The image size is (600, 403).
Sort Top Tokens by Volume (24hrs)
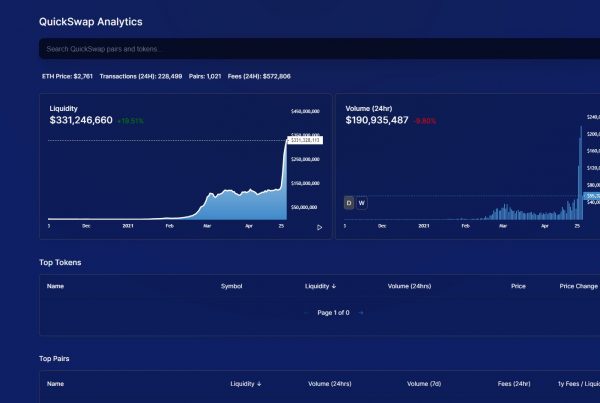tap(409, 286)
